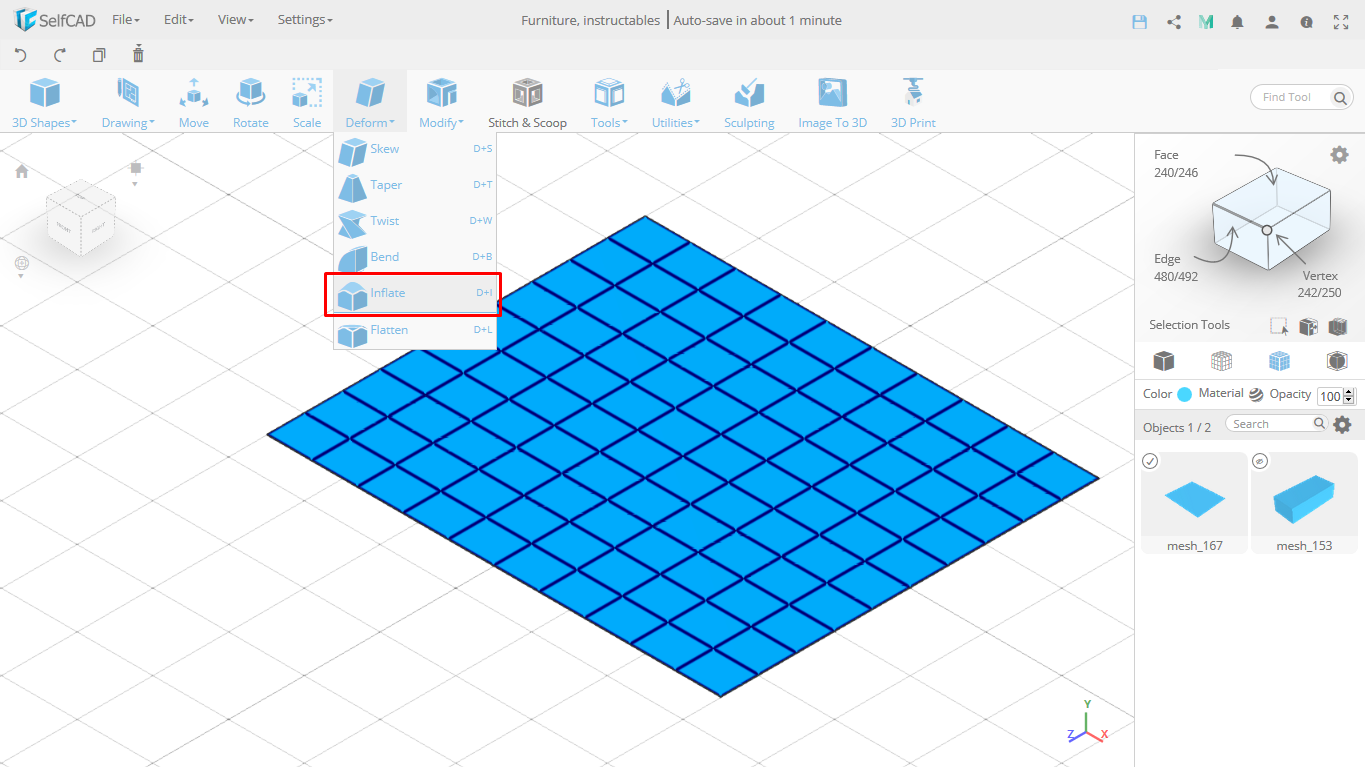Image resolution: width=1365 pixels, height=767 pixels.
Task: Toggle fullscreen mode icon
Action: 1341,21
